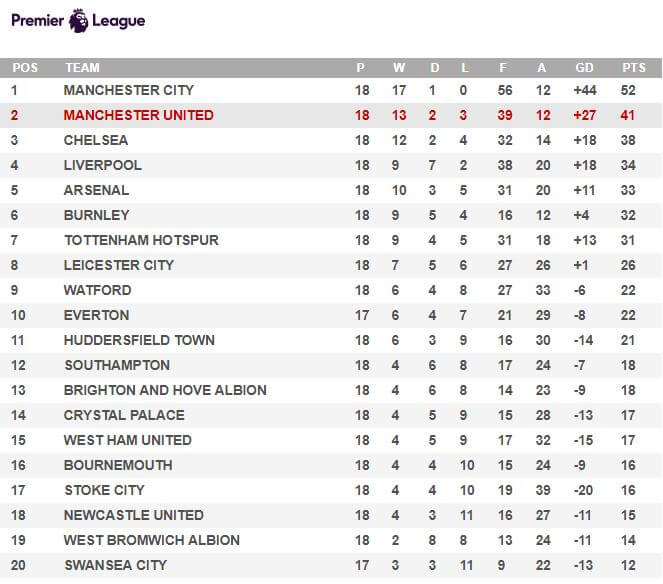The height and width of the screenshot is (584, 663).
Task: Open the Burnley team row
Action: click(x=331, y=215)
